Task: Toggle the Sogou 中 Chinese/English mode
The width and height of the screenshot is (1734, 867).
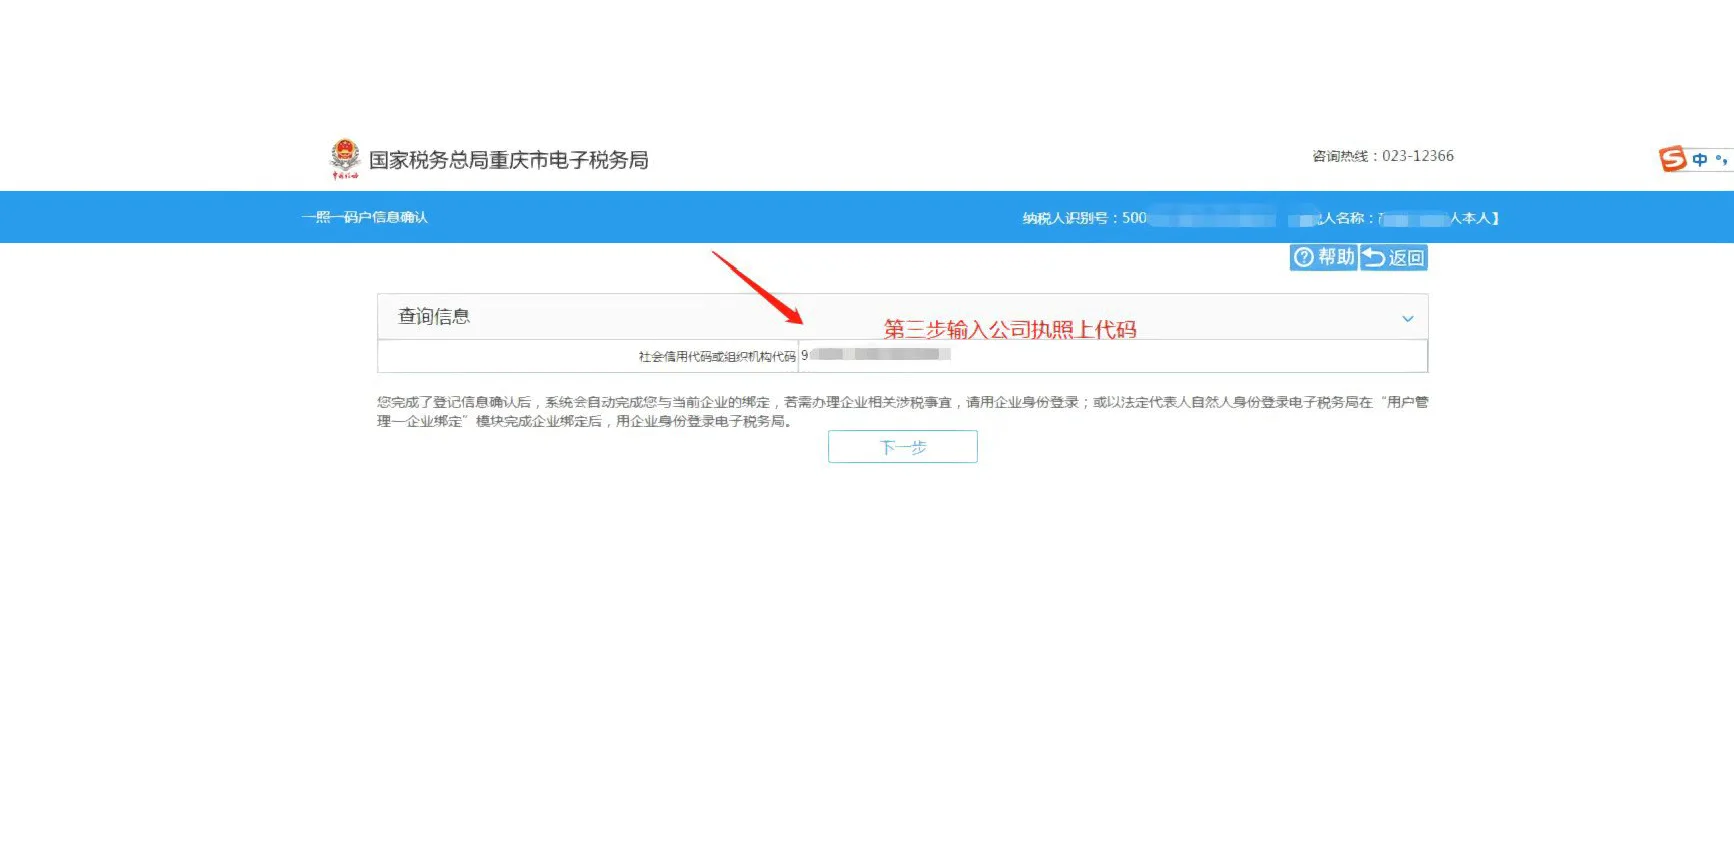Action: tap(1699, 160)
